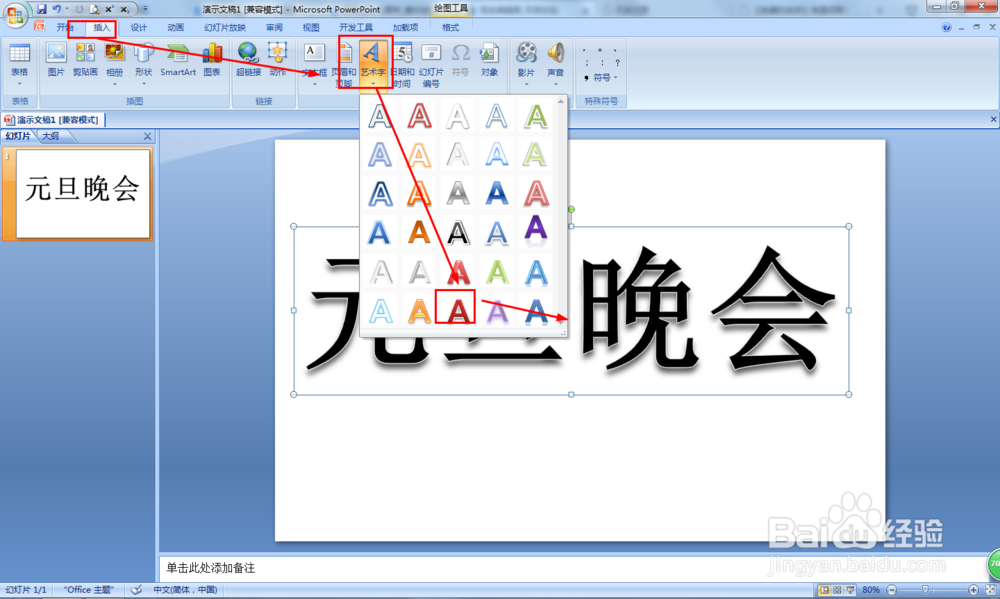
Task: Expand the undo history dropdown arrow
Action: (67, 9)
